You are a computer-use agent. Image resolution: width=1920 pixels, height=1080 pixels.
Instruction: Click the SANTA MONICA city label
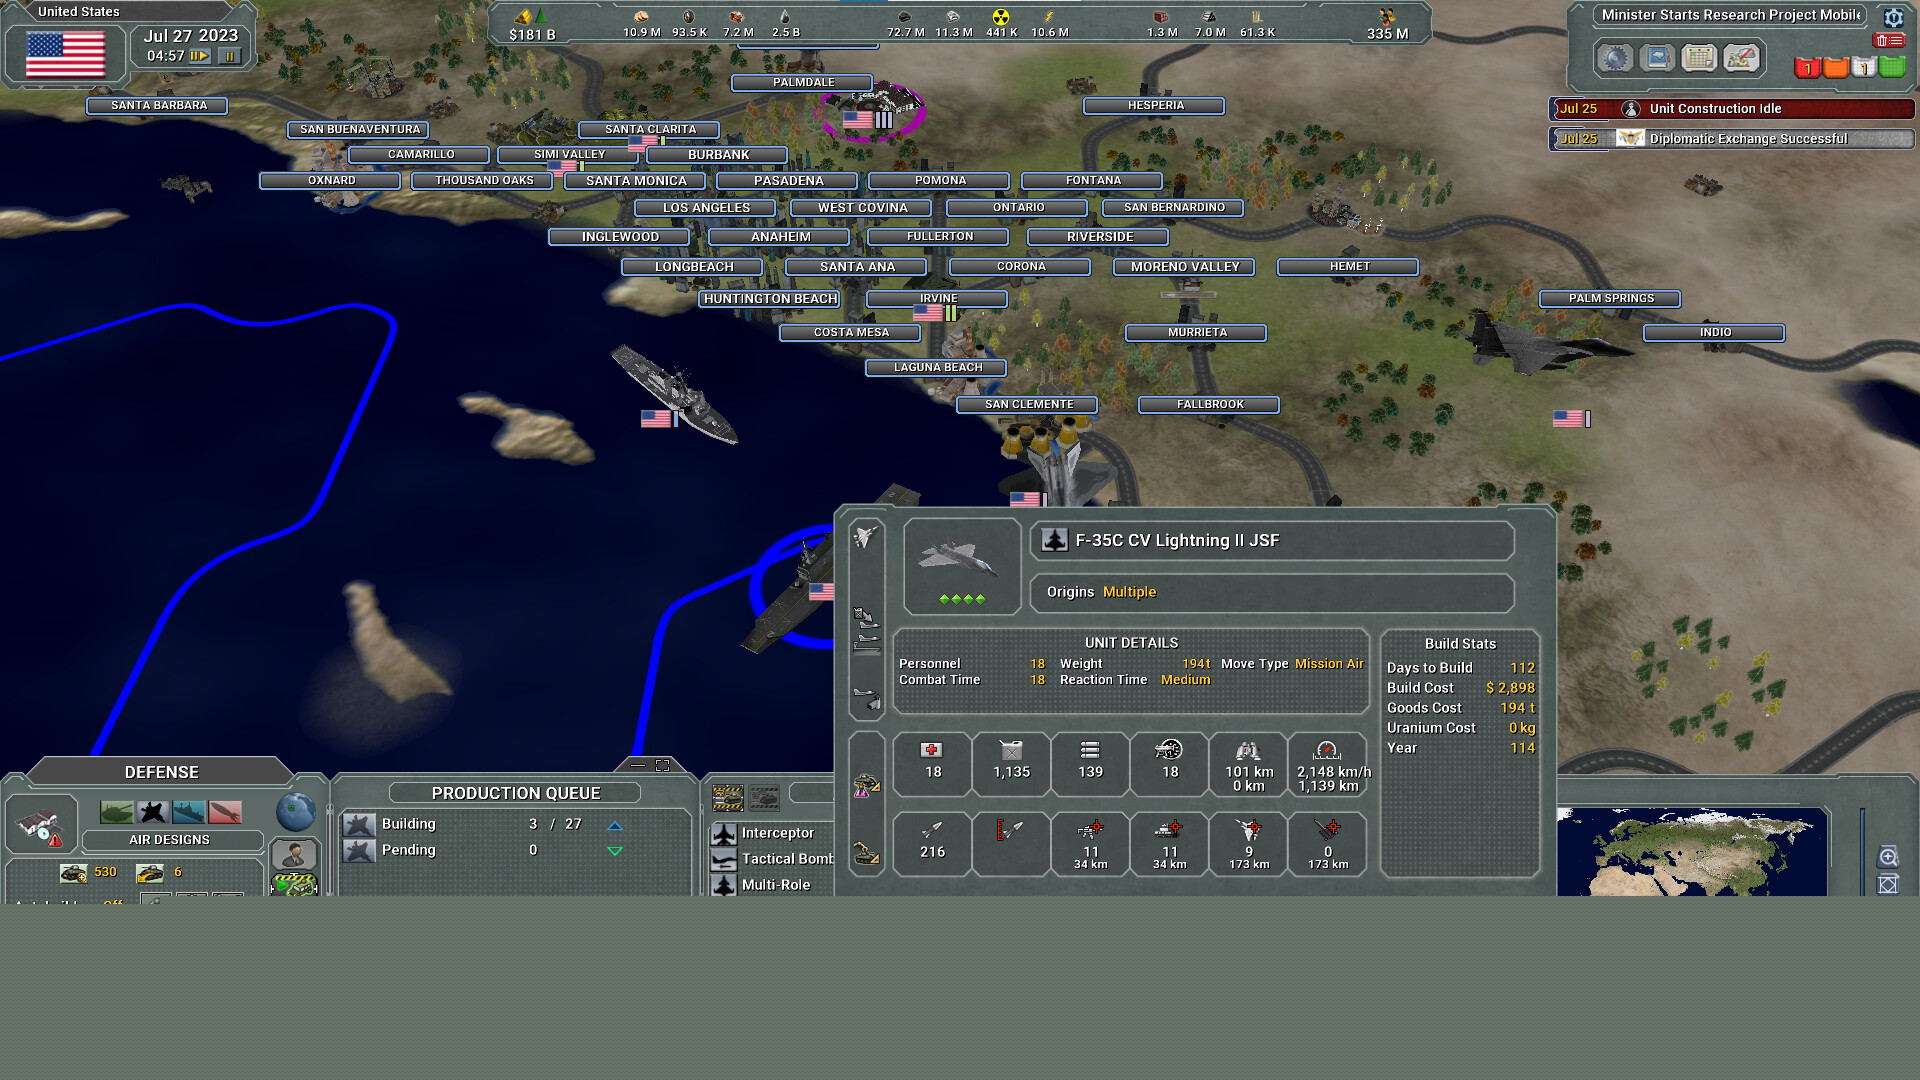pos(636,181)
